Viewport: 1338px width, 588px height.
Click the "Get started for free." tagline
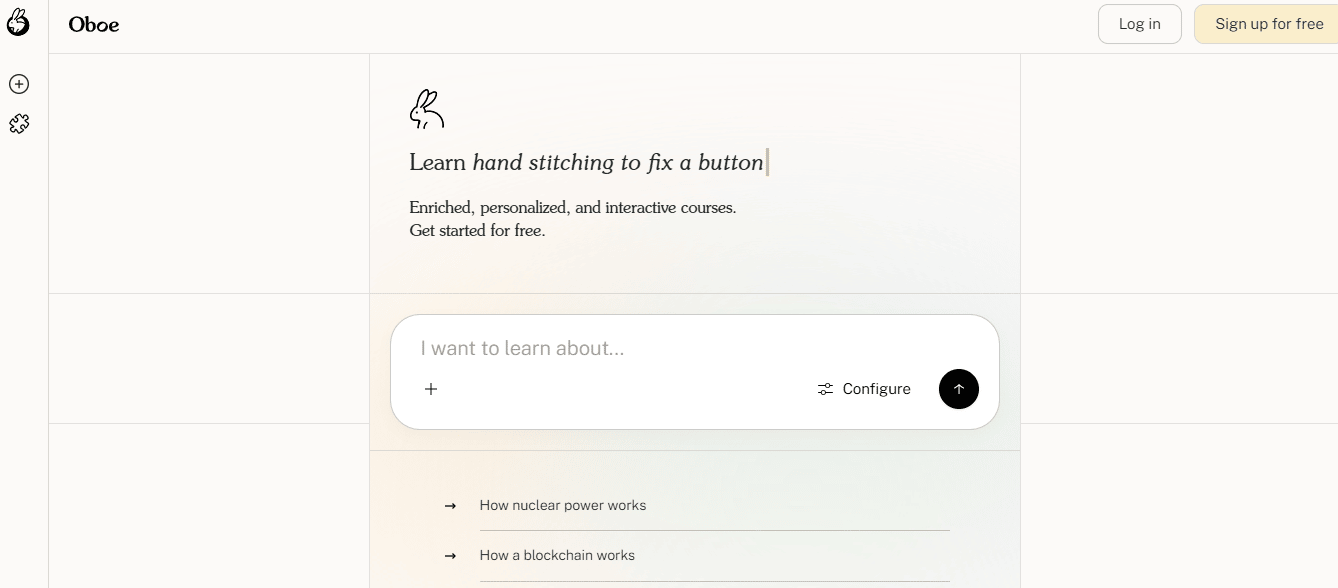tap(477, 231)
